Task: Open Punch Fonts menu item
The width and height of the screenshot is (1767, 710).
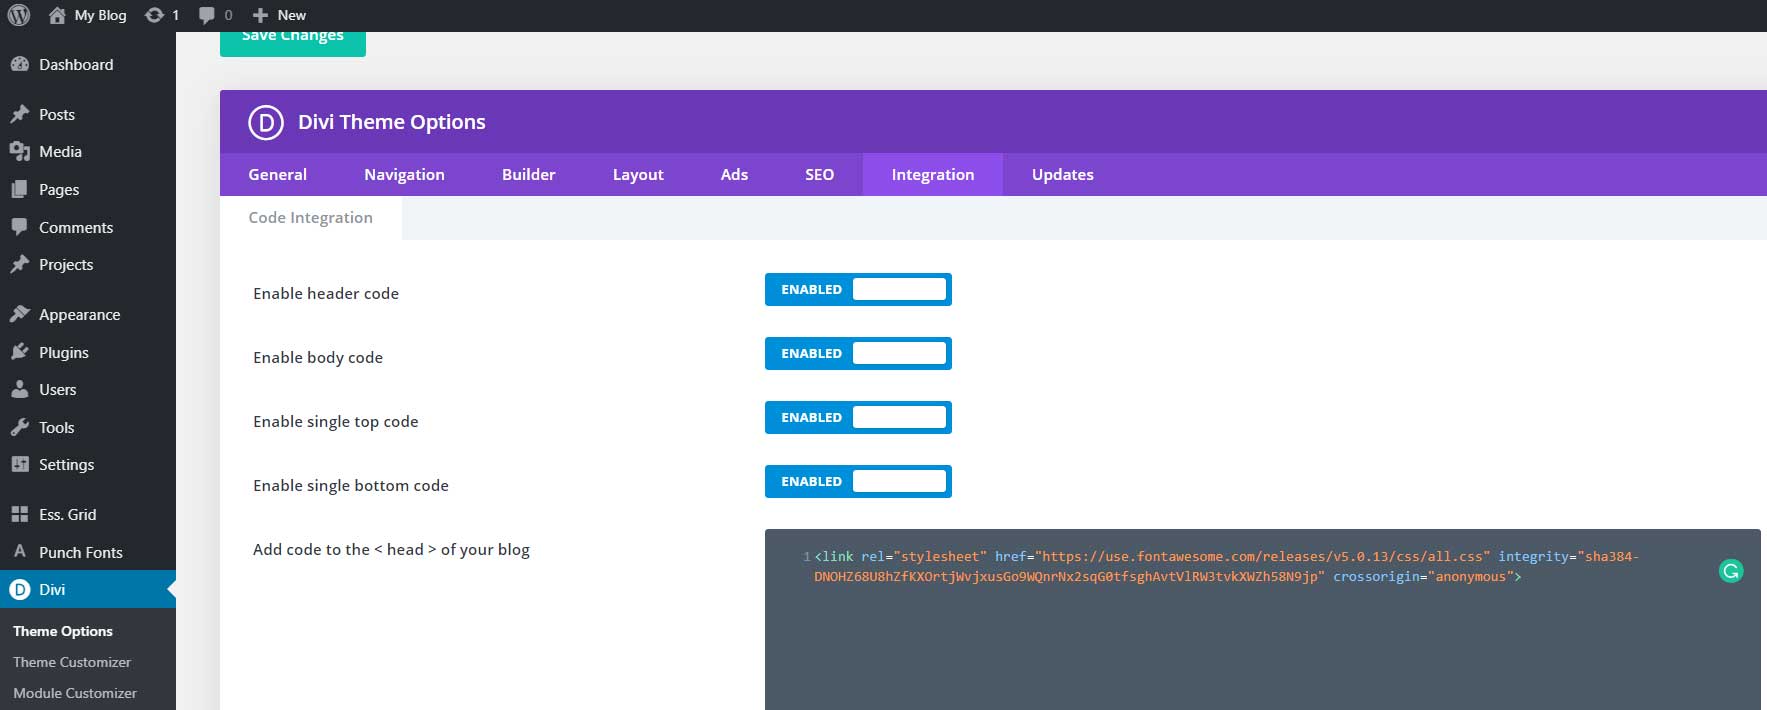Action: click(x=88, y=552)
